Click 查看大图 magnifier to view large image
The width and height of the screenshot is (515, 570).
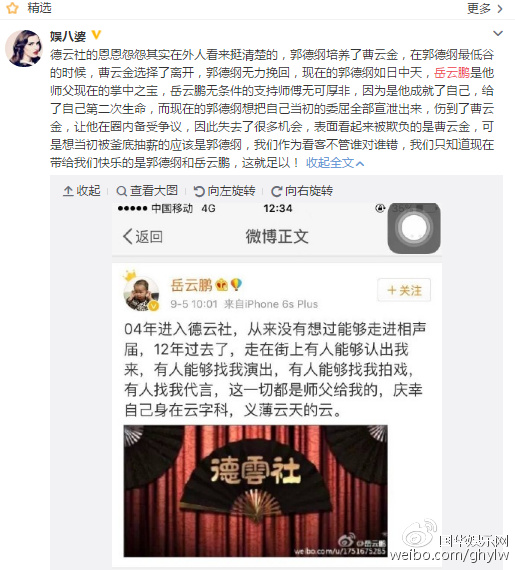coord(147,191)
